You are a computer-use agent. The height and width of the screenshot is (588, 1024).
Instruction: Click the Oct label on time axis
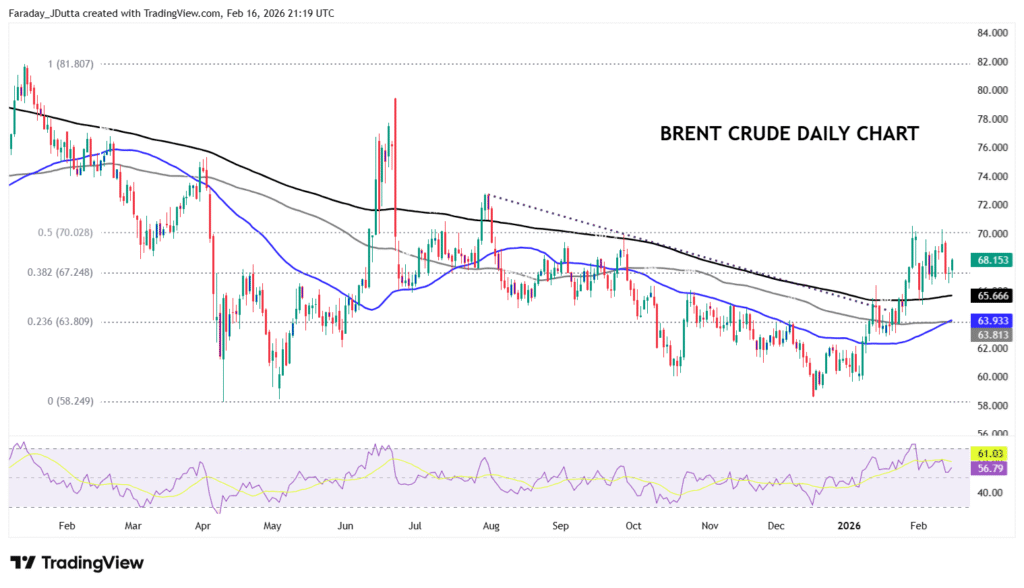click(x=633, y=524)
